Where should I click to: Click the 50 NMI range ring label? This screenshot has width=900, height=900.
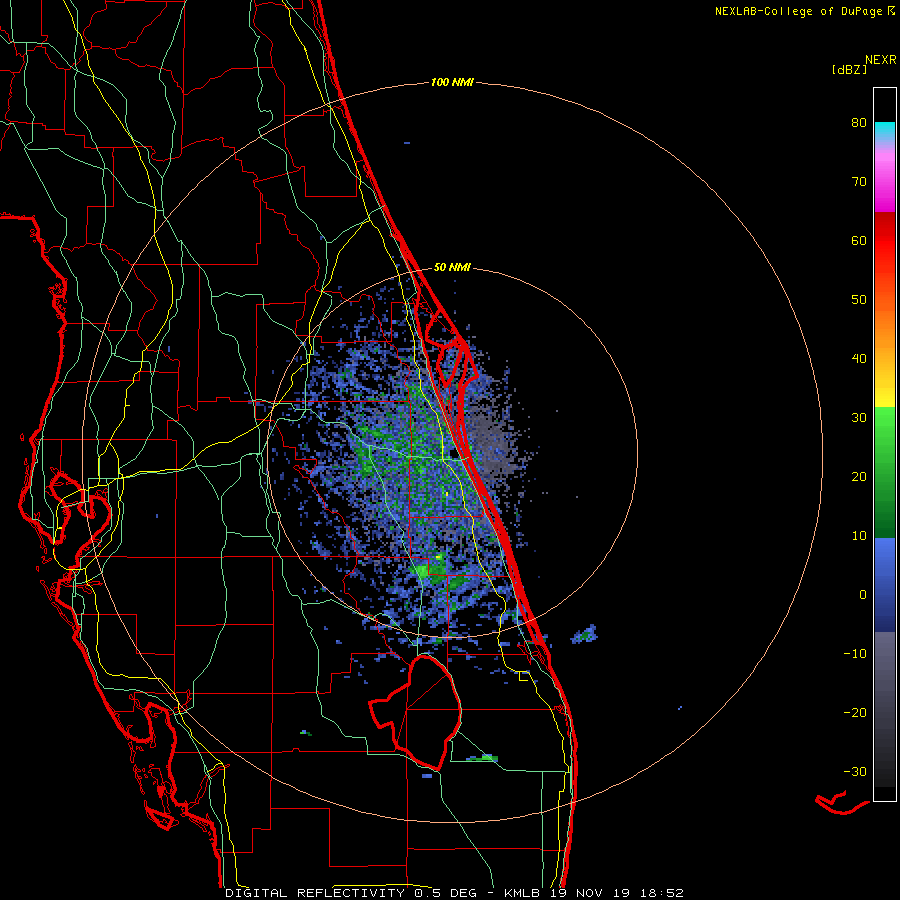point(452,267)
